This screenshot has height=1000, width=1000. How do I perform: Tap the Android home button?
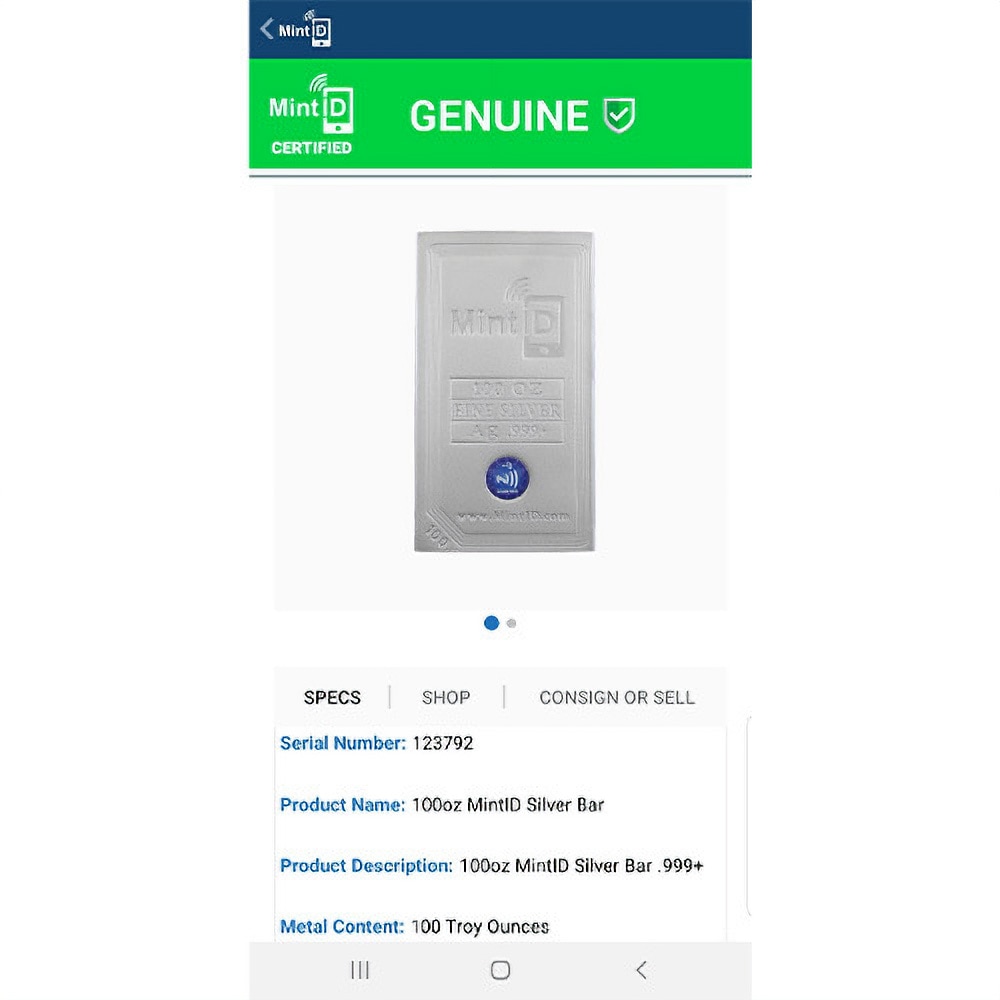click(x=501, y=970)
